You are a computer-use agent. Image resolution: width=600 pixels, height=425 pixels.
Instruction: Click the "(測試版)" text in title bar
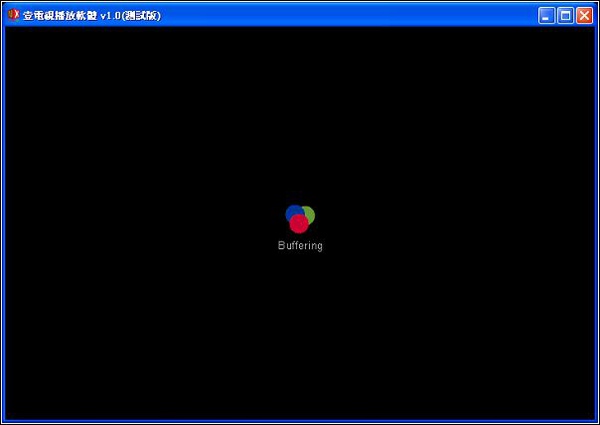(x=141, y=16)
